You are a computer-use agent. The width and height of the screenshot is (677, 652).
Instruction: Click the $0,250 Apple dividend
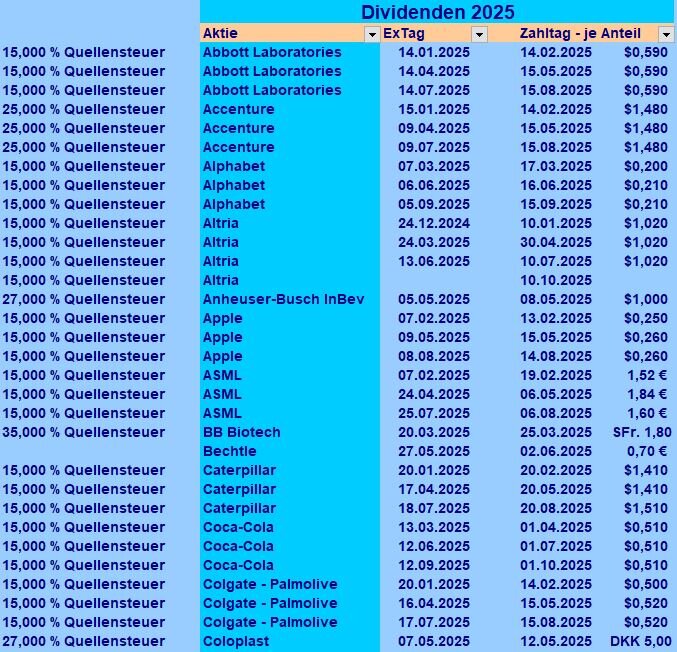click(646, 318)
